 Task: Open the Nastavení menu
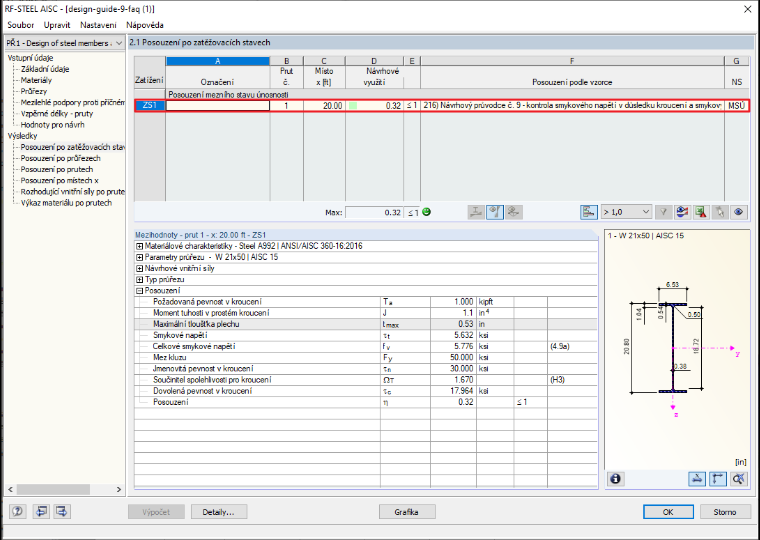98,25
